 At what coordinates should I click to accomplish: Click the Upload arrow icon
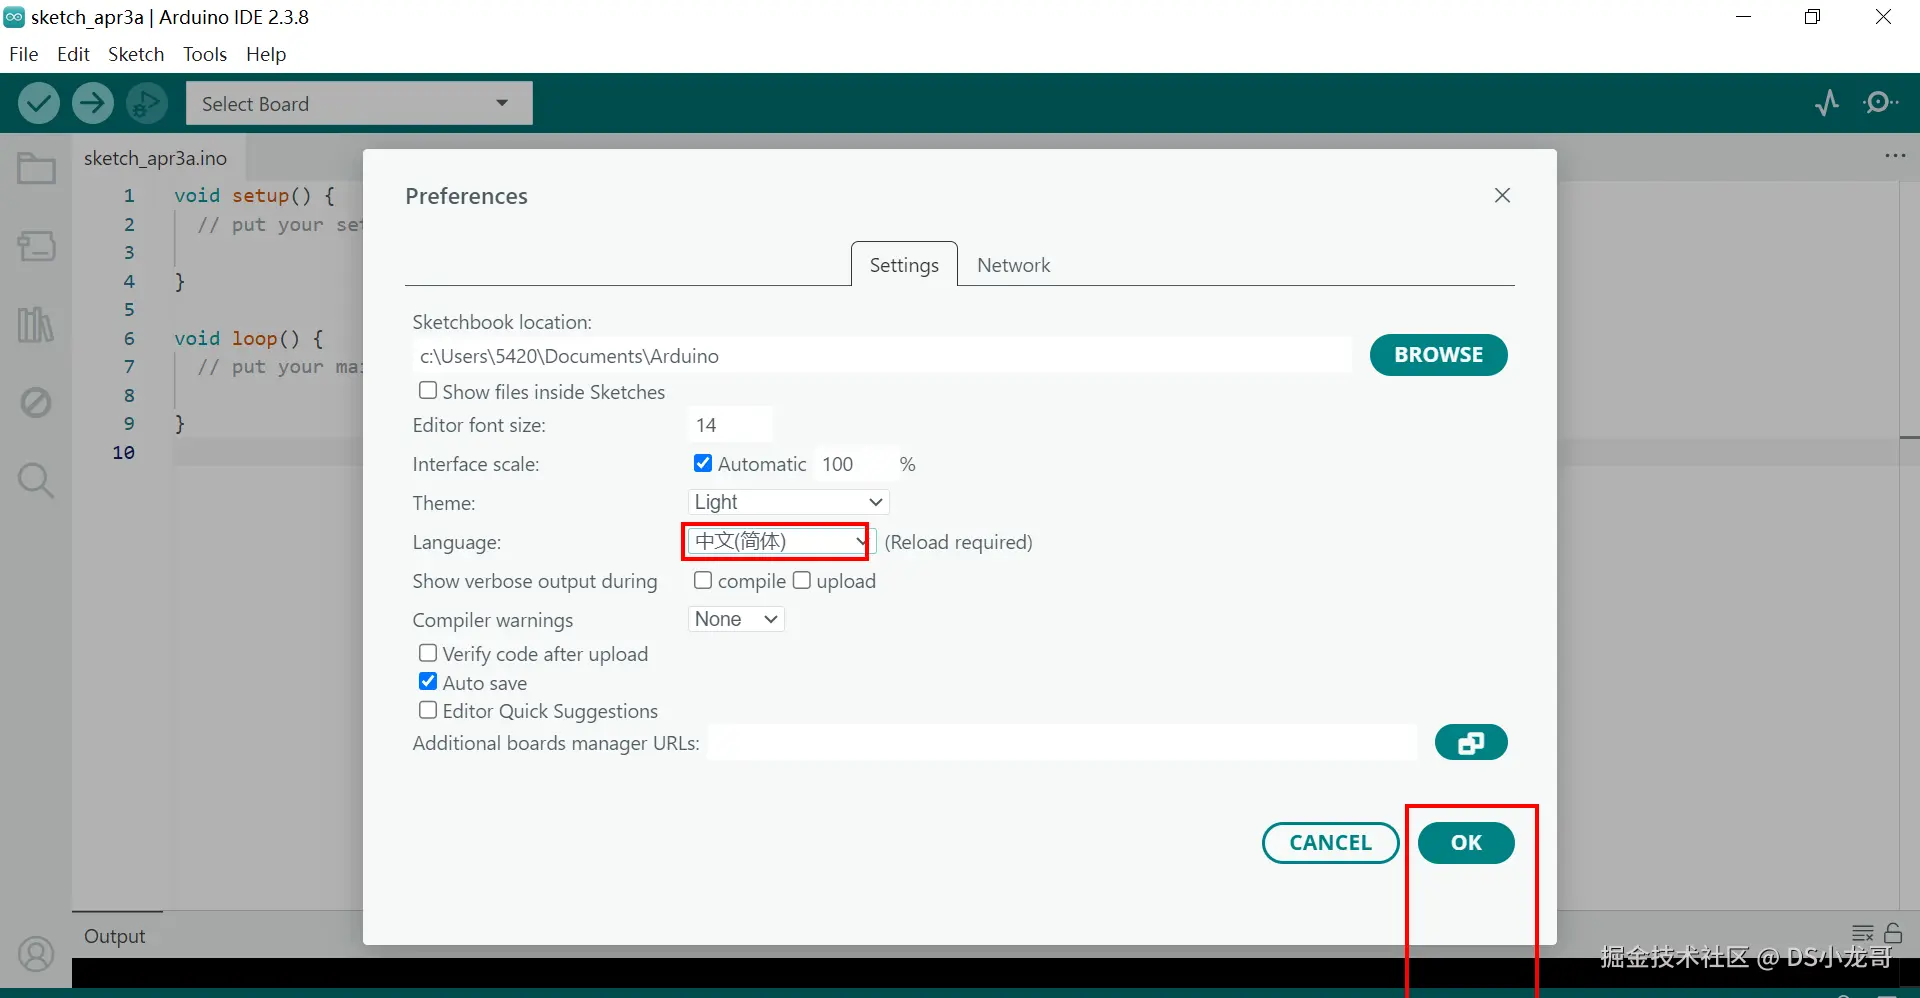pos(93,103)
